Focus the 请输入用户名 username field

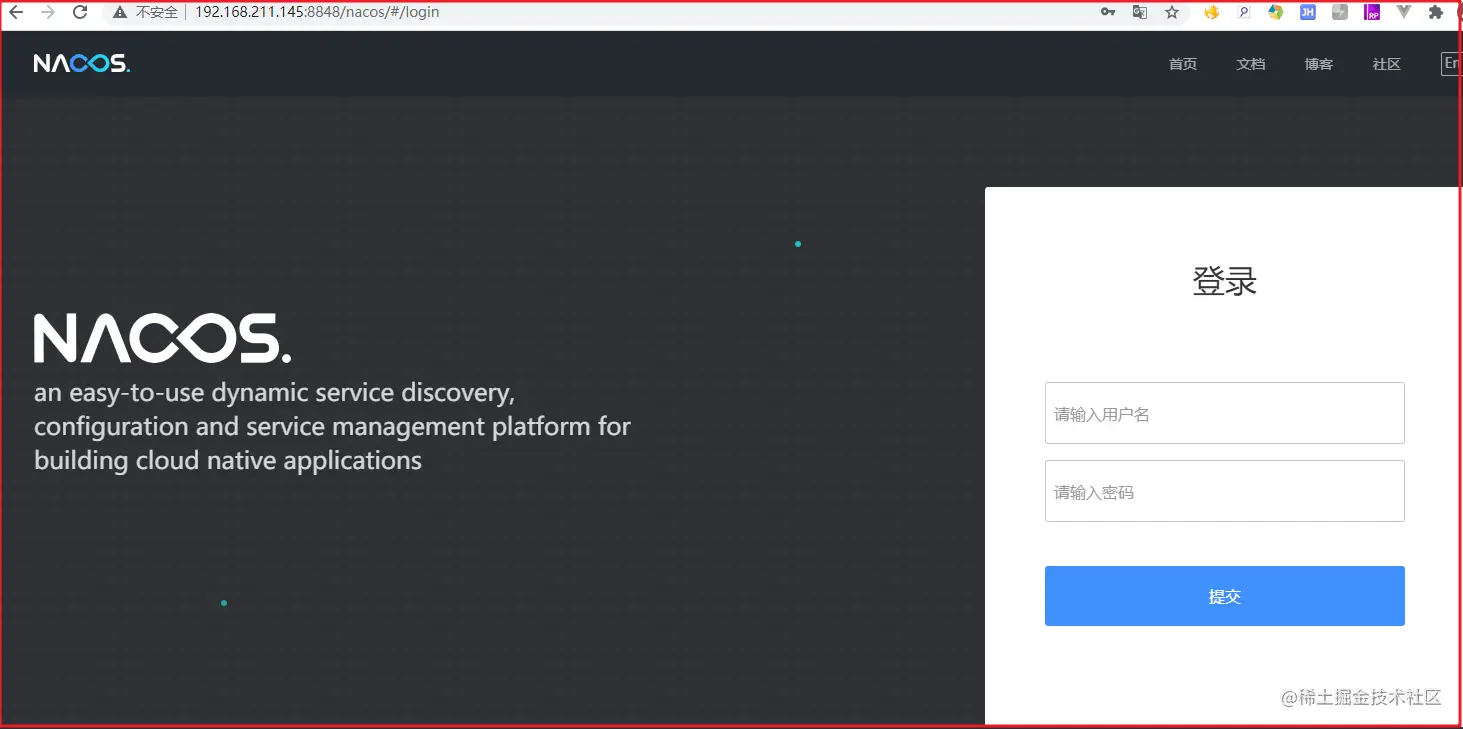(1225, 413)
